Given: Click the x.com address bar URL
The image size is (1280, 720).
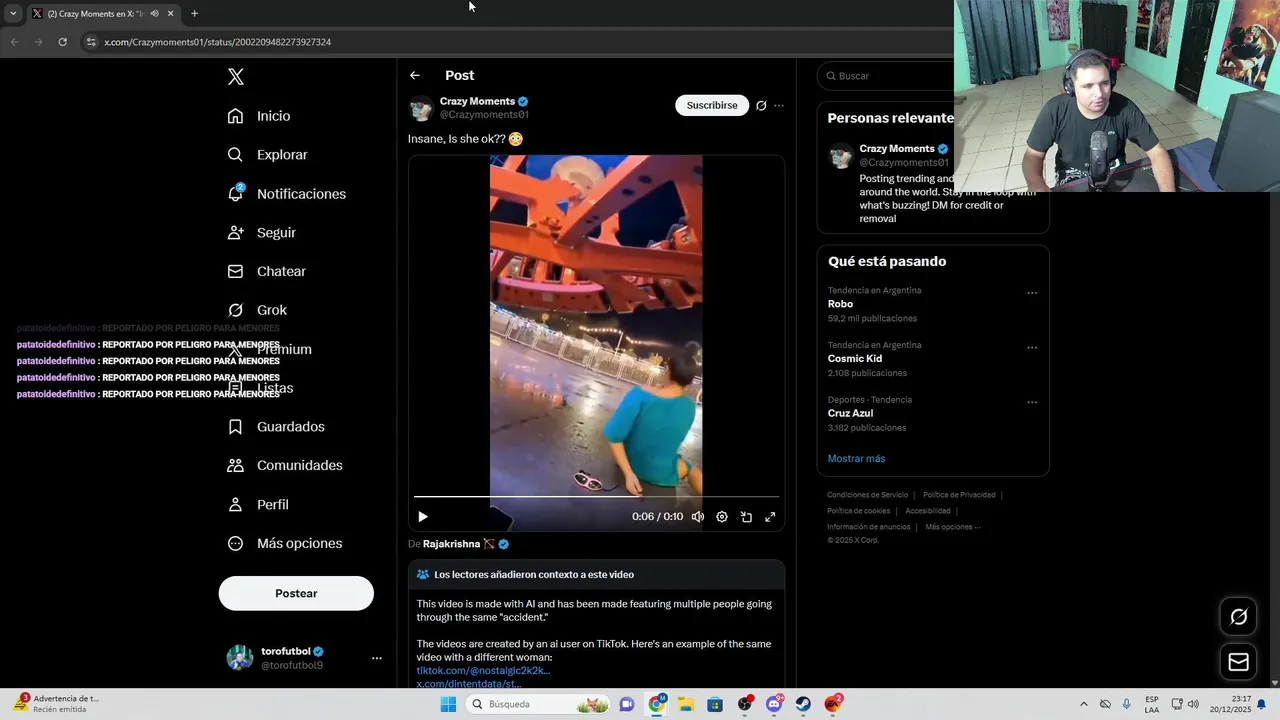Looking at the screenshot, I should pos(218,42).
